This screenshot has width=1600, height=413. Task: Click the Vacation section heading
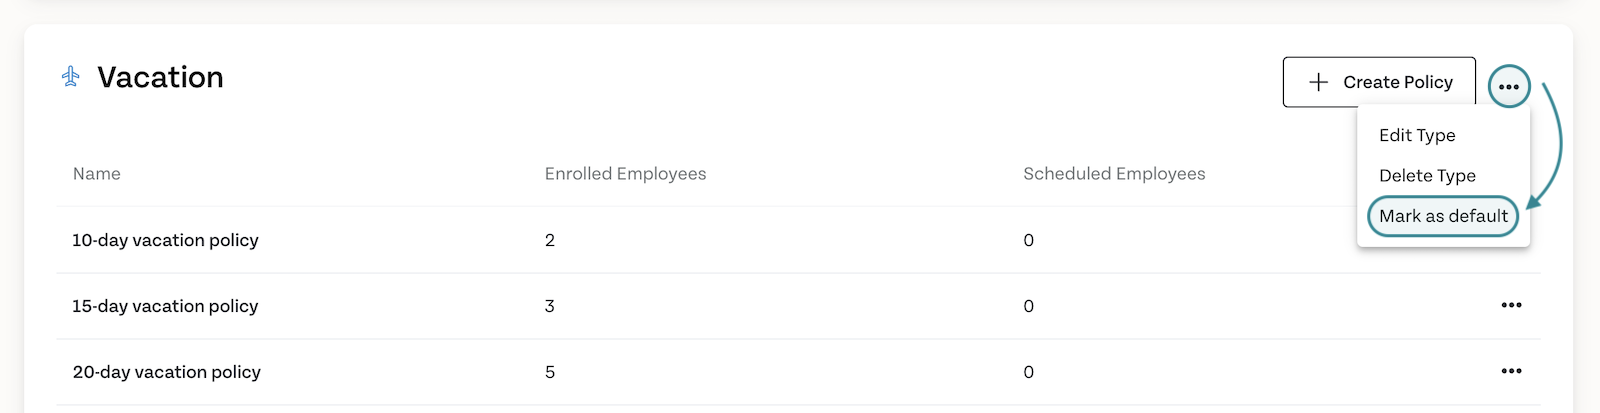click(160, 77)
